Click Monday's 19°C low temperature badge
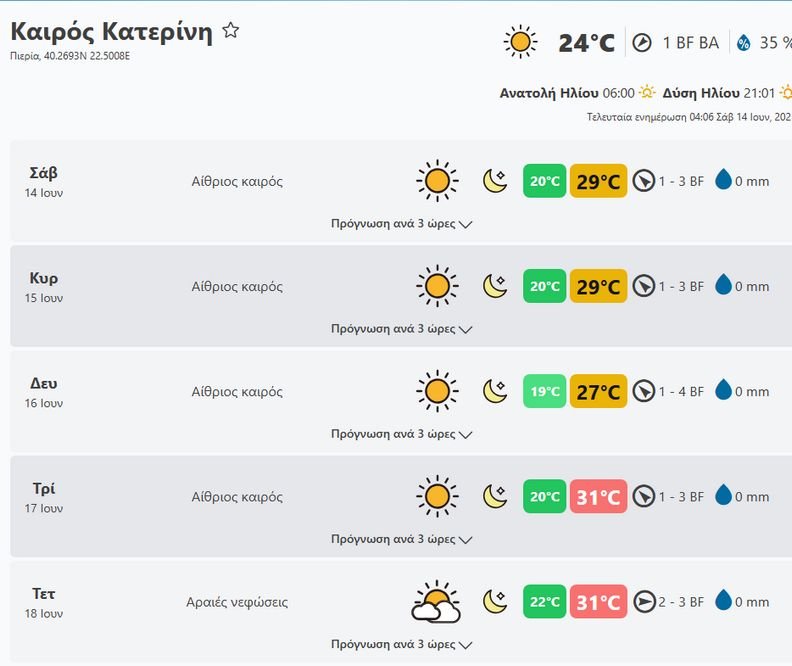The image size is (792, 666). tap(545, 392)
